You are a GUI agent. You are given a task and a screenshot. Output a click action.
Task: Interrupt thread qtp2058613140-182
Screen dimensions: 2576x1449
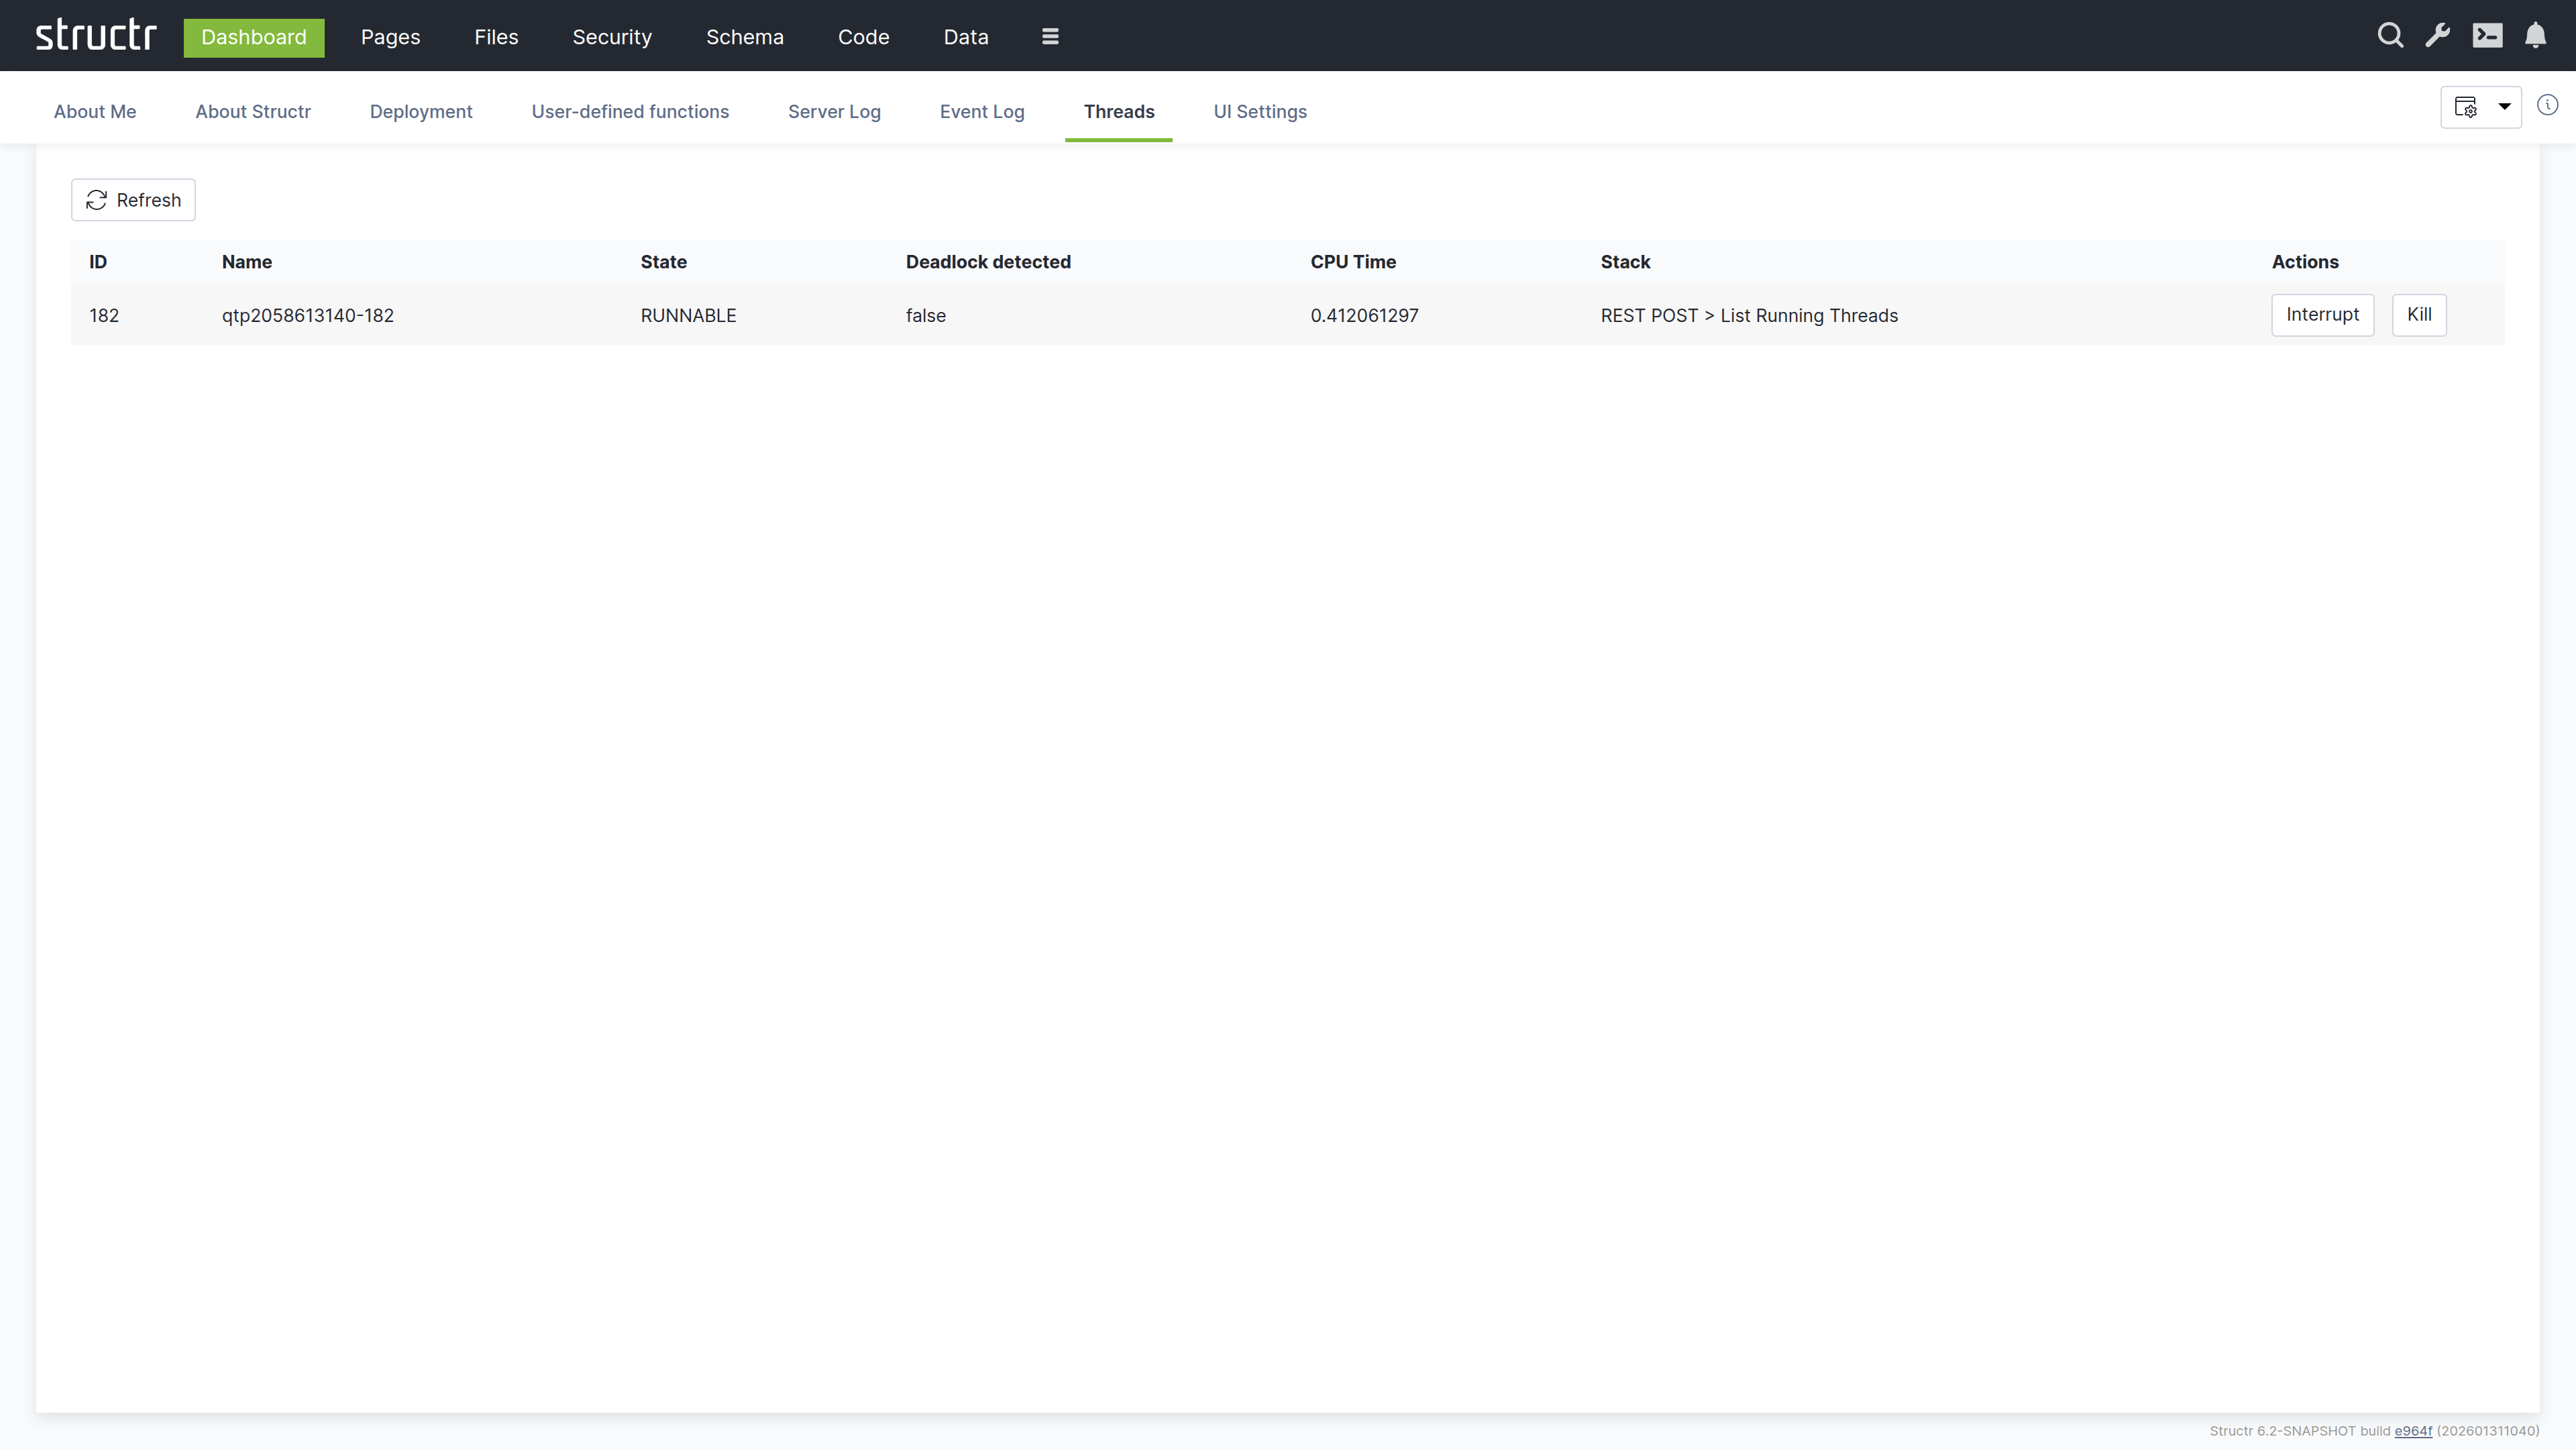tap(2322, 315)
